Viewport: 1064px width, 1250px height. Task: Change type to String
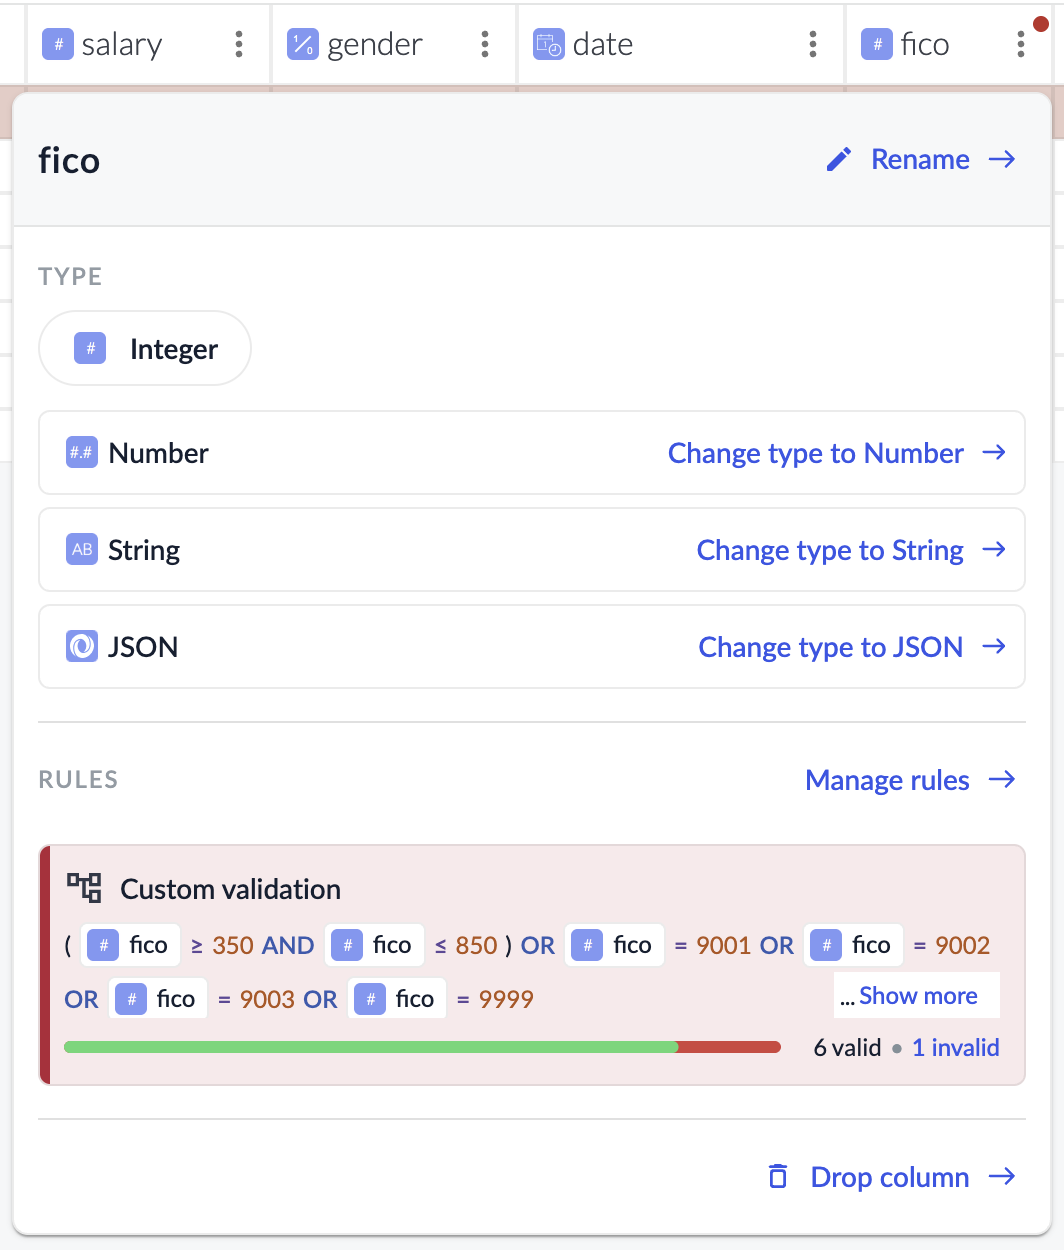[850, 550]
